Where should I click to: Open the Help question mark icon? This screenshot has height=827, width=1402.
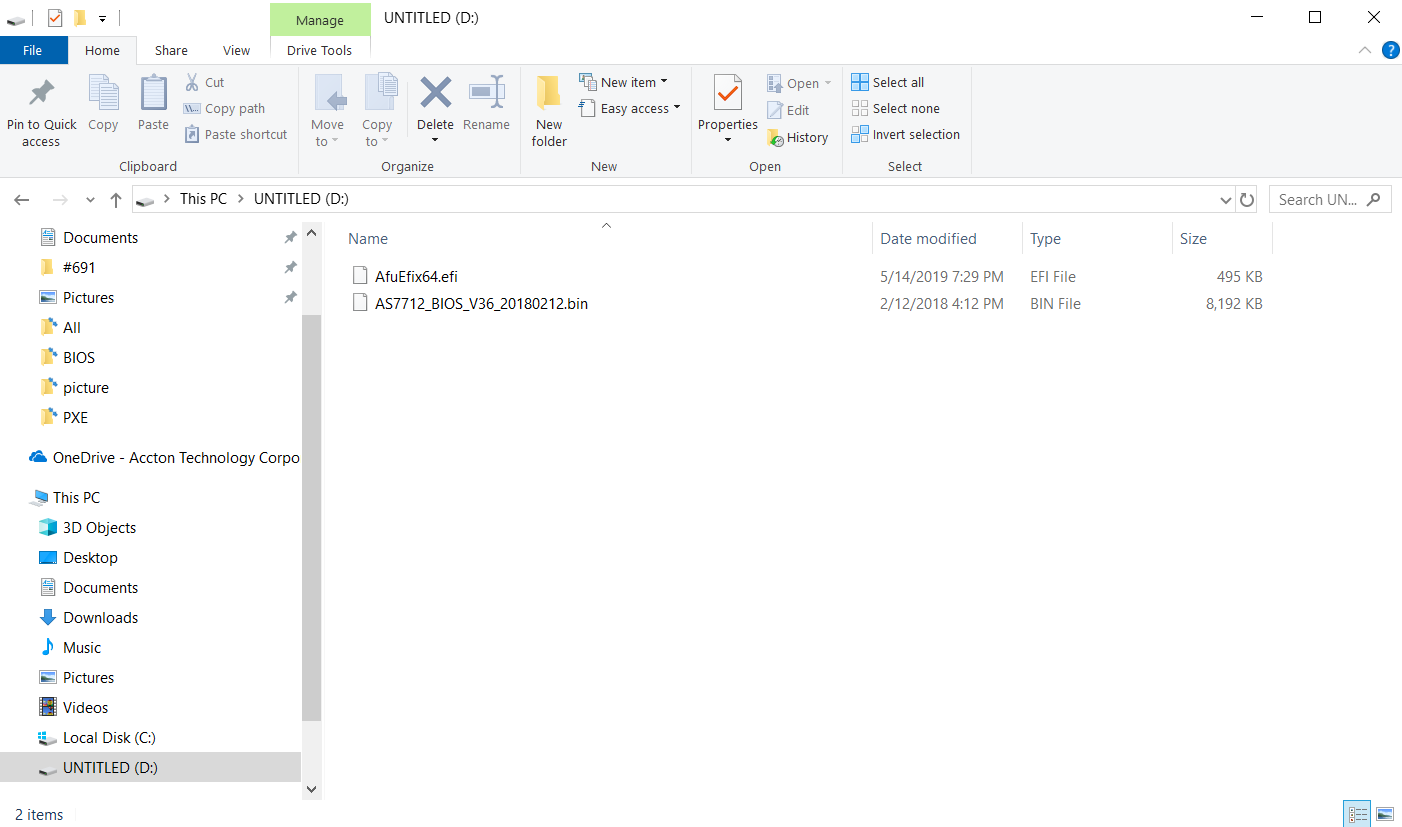tap(1390, 50)
